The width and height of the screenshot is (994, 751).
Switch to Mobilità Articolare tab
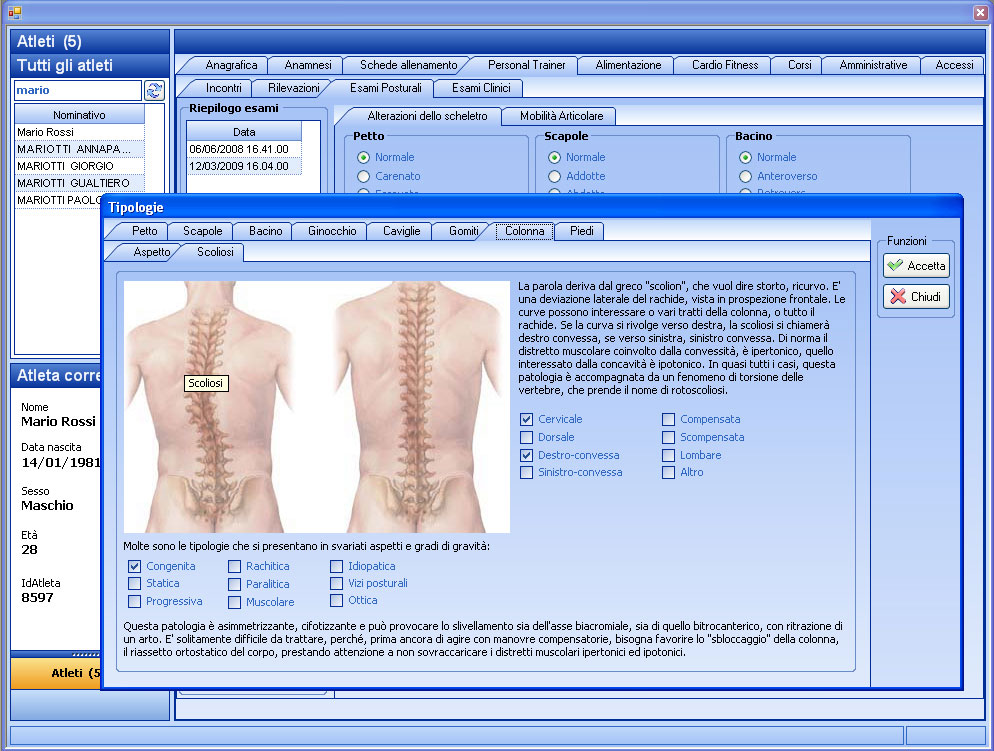tap(559, 116)
